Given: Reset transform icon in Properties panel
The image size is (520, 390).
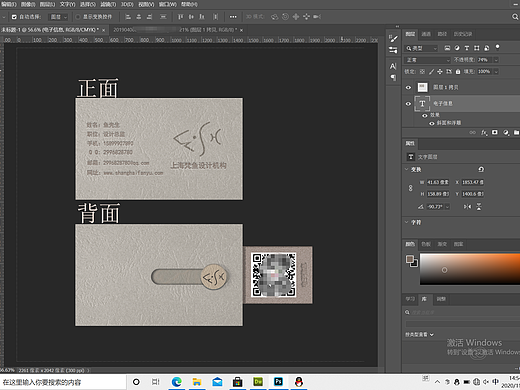Looking at the screenshot, I should [481, 169].
